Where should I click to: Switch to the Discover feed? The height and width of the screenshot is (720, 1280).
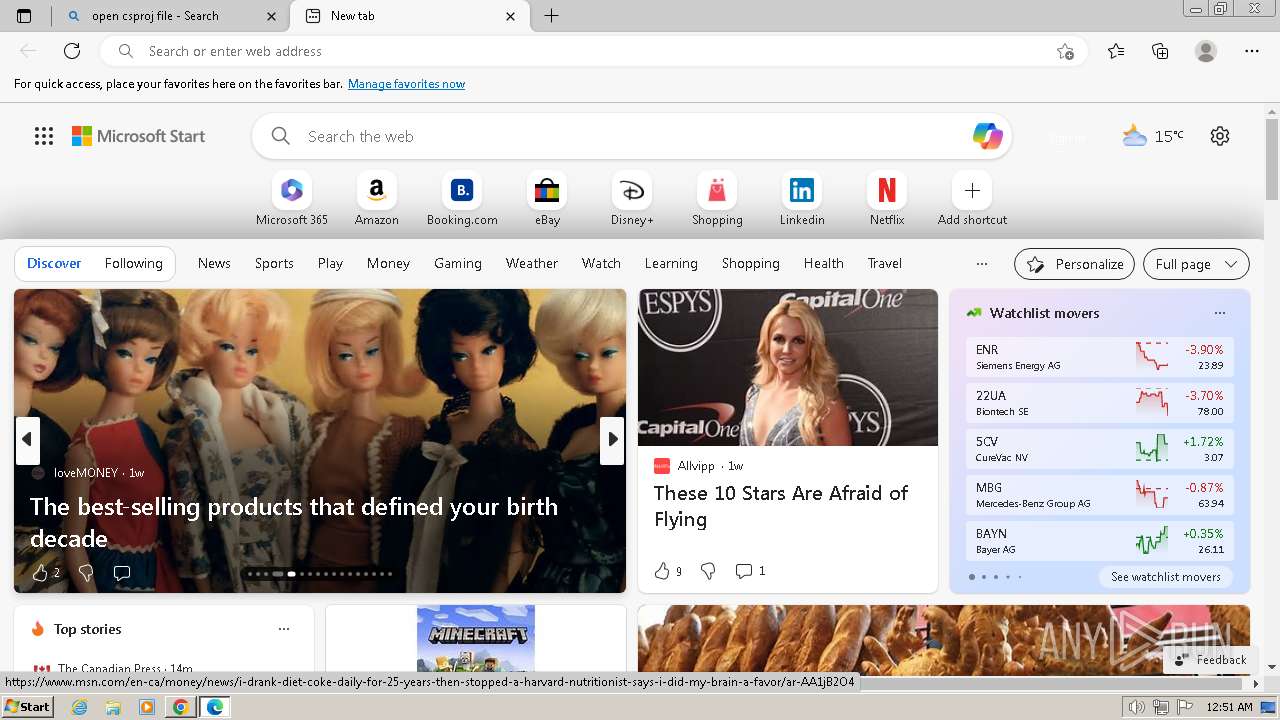click(x=54, y=263)
